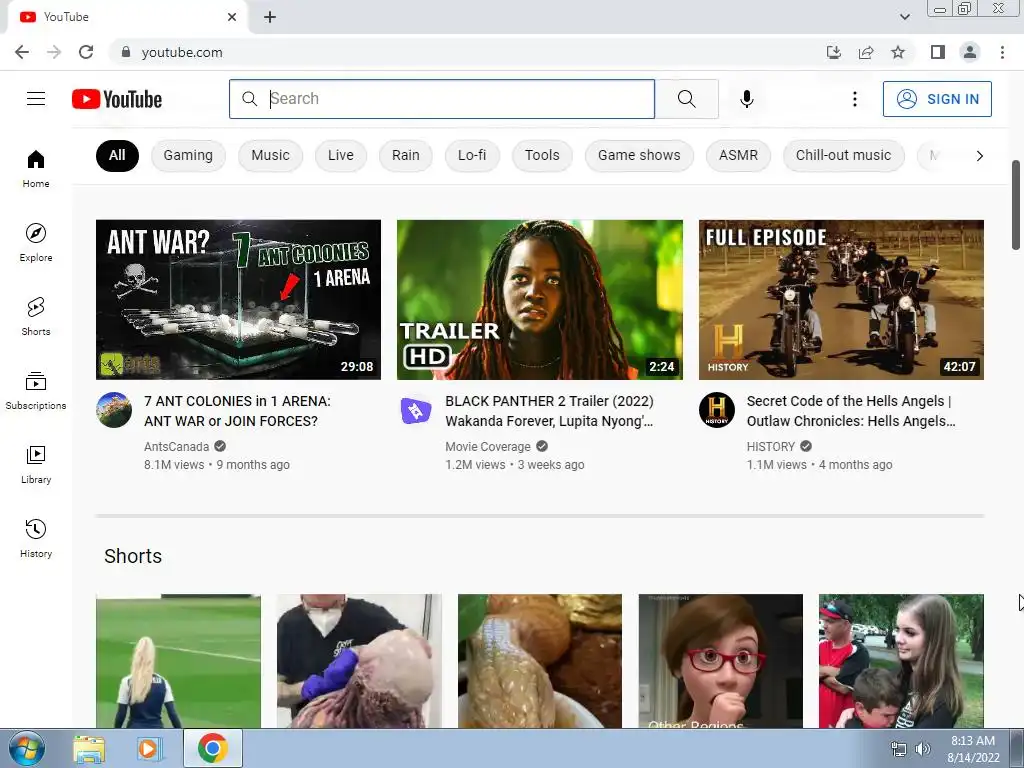Image resolution: width=1024 pixels, height=768 pixels.
Task: Open Chrome's three-dot menu
Action: 1002,52
